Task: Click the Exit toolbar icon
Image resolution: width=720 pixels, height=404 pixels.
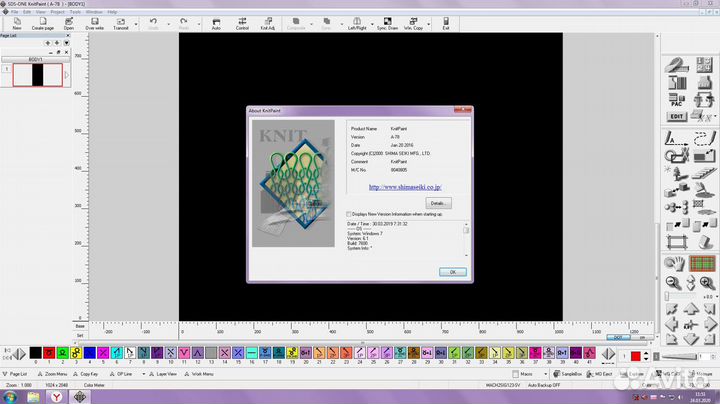Action: click(x=446, y=24)
